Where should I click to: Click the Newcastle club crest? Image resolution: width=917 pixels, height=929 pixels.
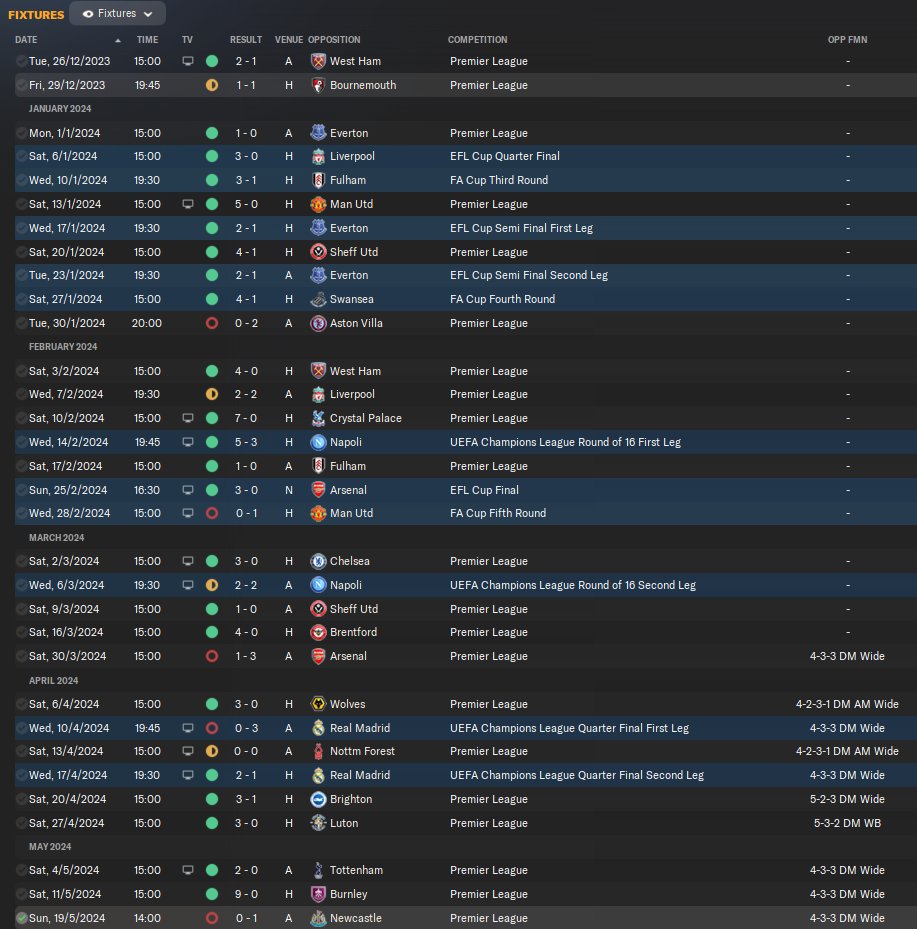click(318, 918)
